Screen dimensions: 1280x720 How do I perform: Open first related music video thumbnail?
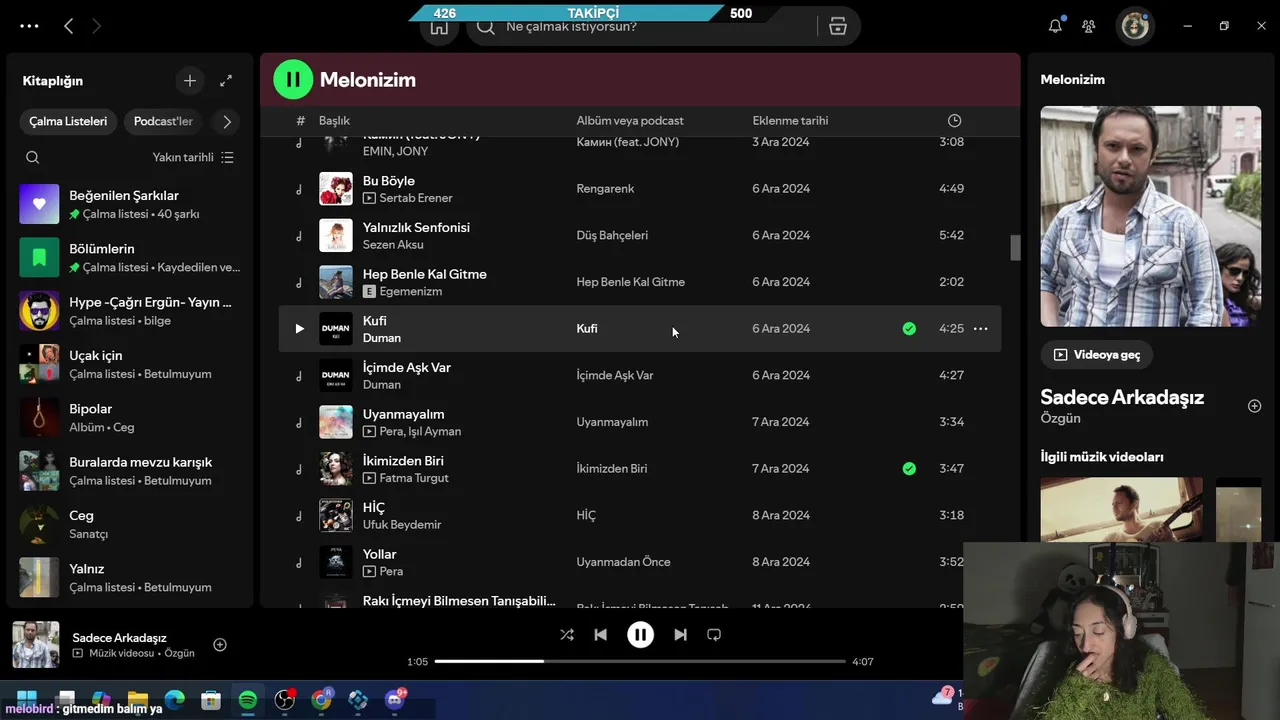(x=1122, y=509)
